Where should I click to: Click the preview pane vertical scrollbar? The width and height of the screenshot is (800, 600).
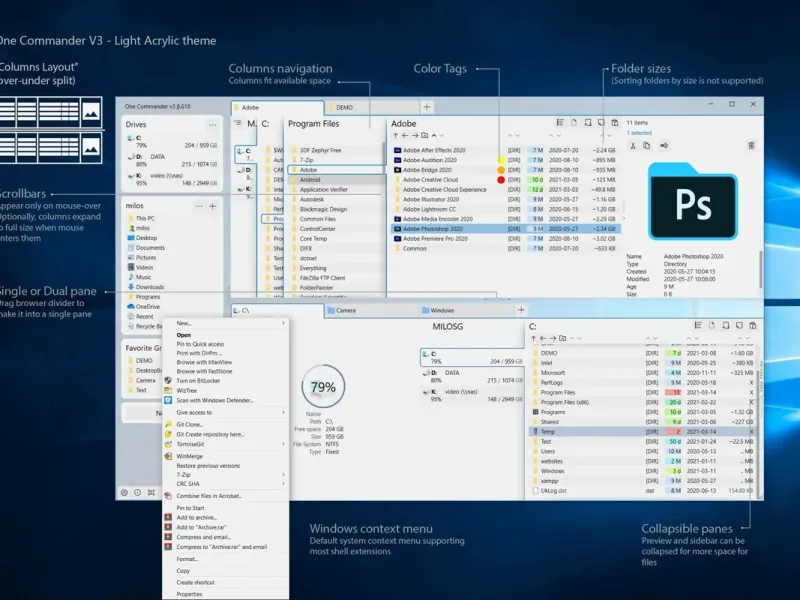click(x=760, y=270)
